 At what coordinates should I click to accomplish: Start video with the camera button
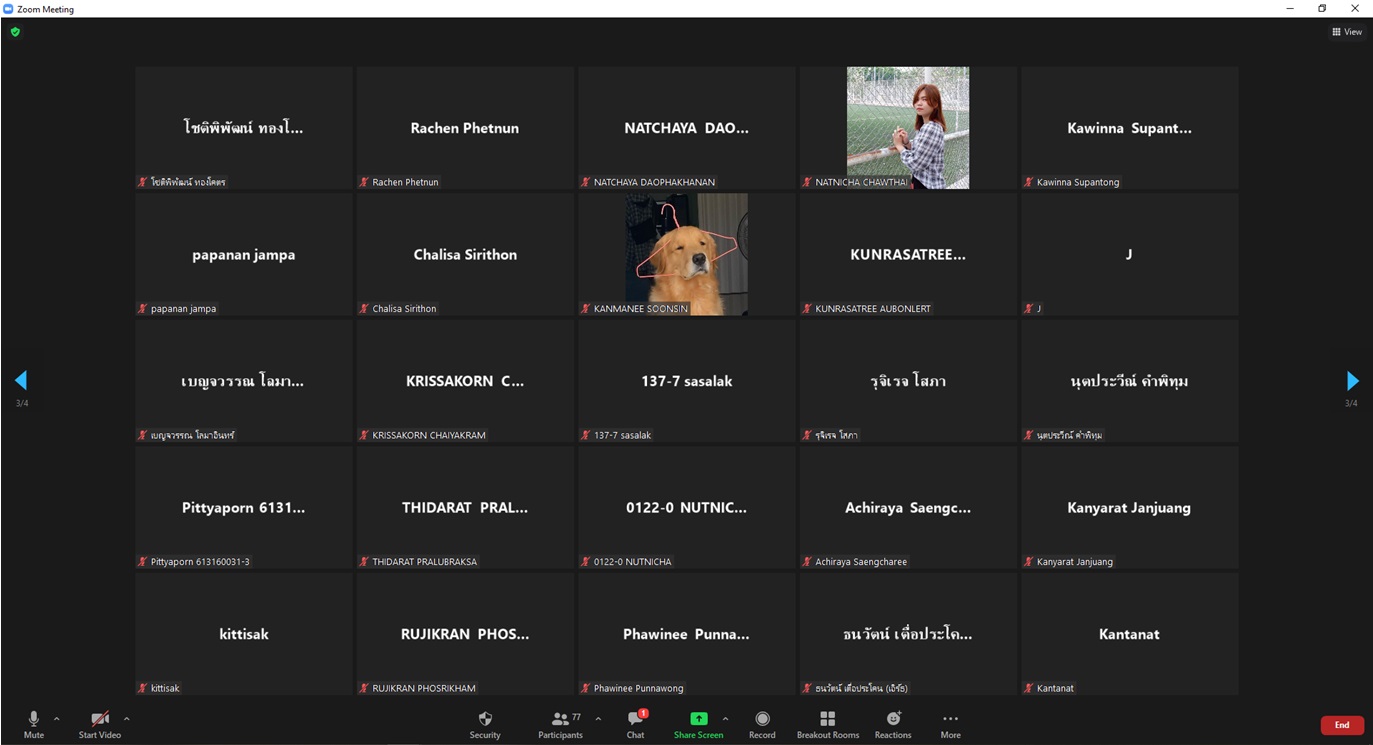(x=100, y=724)
